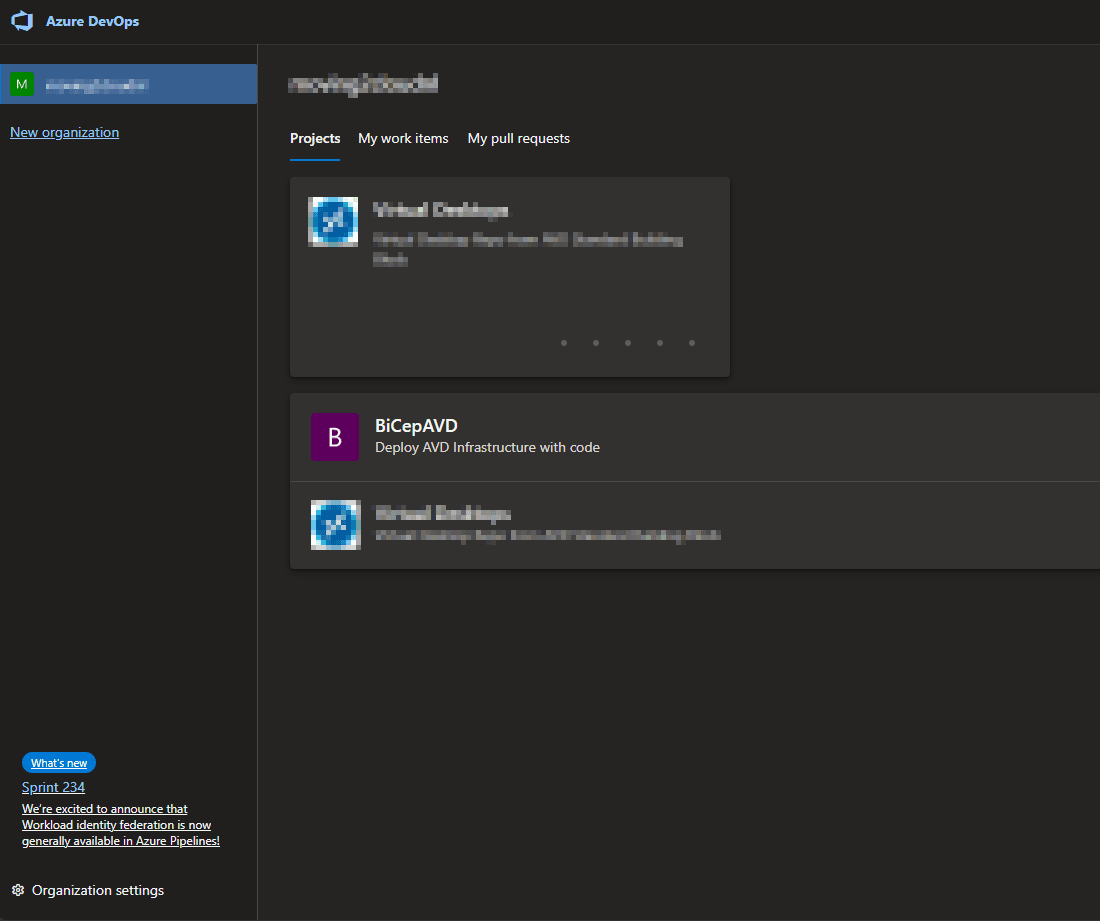
Task: Click the project icon in the row below BiCepAVD
Action: click(x=335, y=525)
